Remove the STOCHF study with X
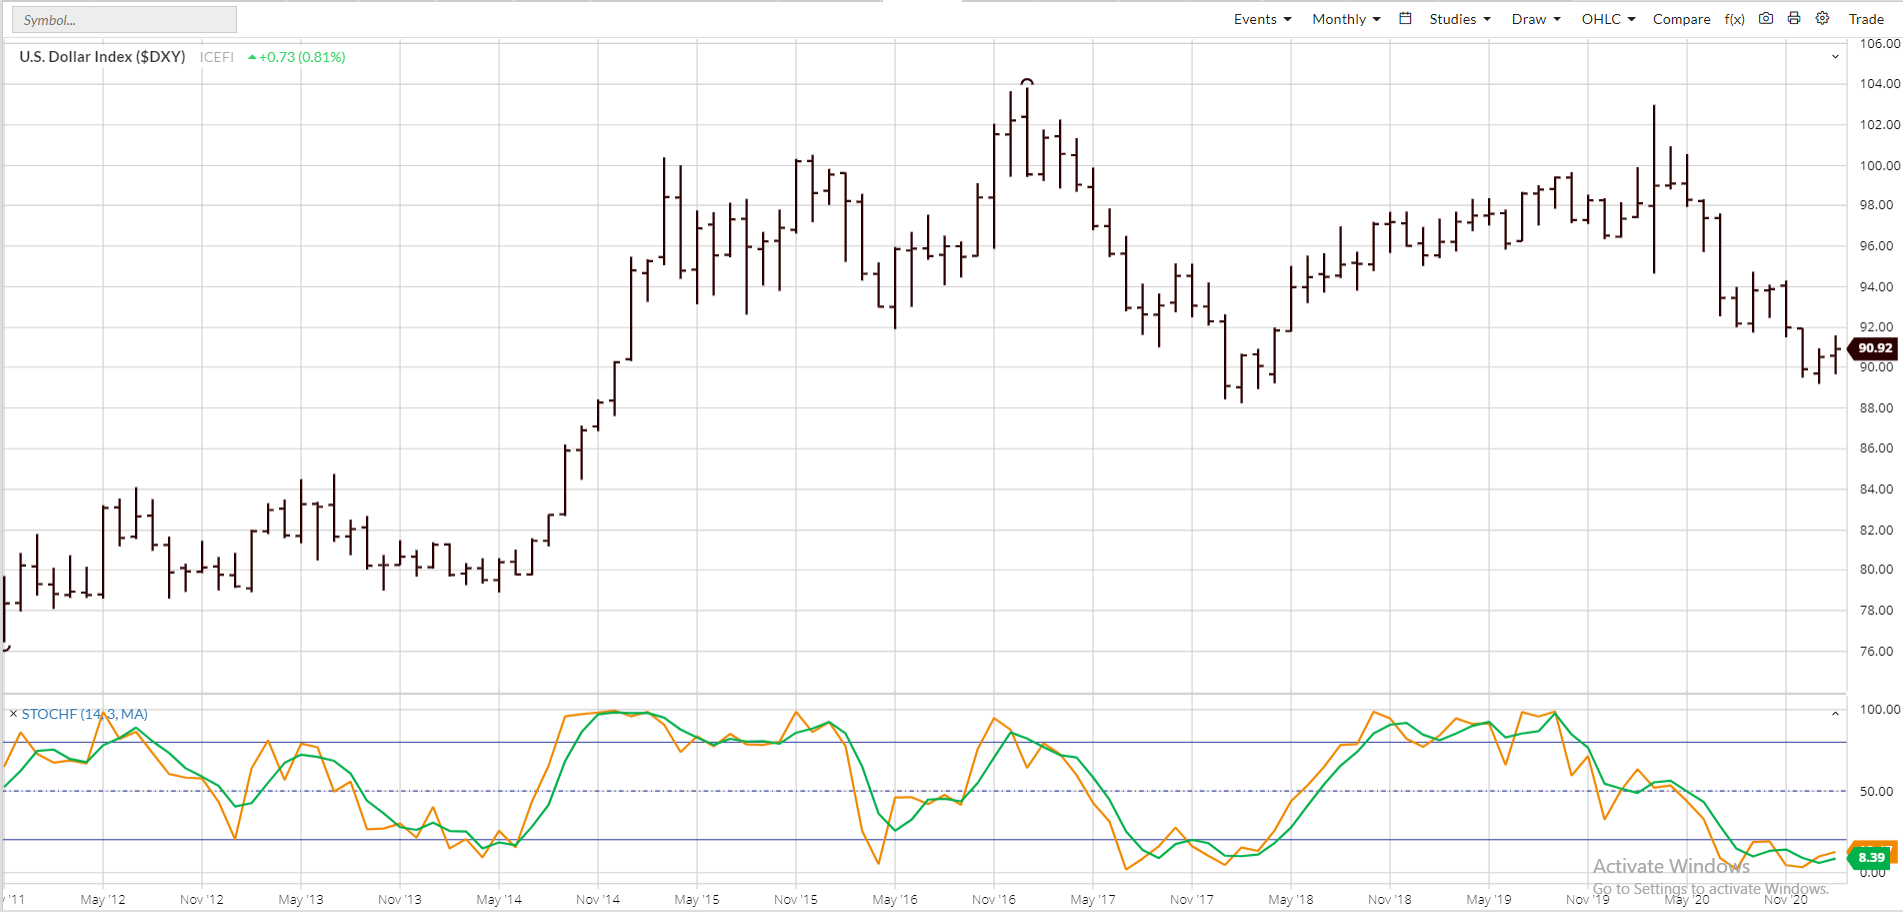1903x912 pixels. click(13, 714)
